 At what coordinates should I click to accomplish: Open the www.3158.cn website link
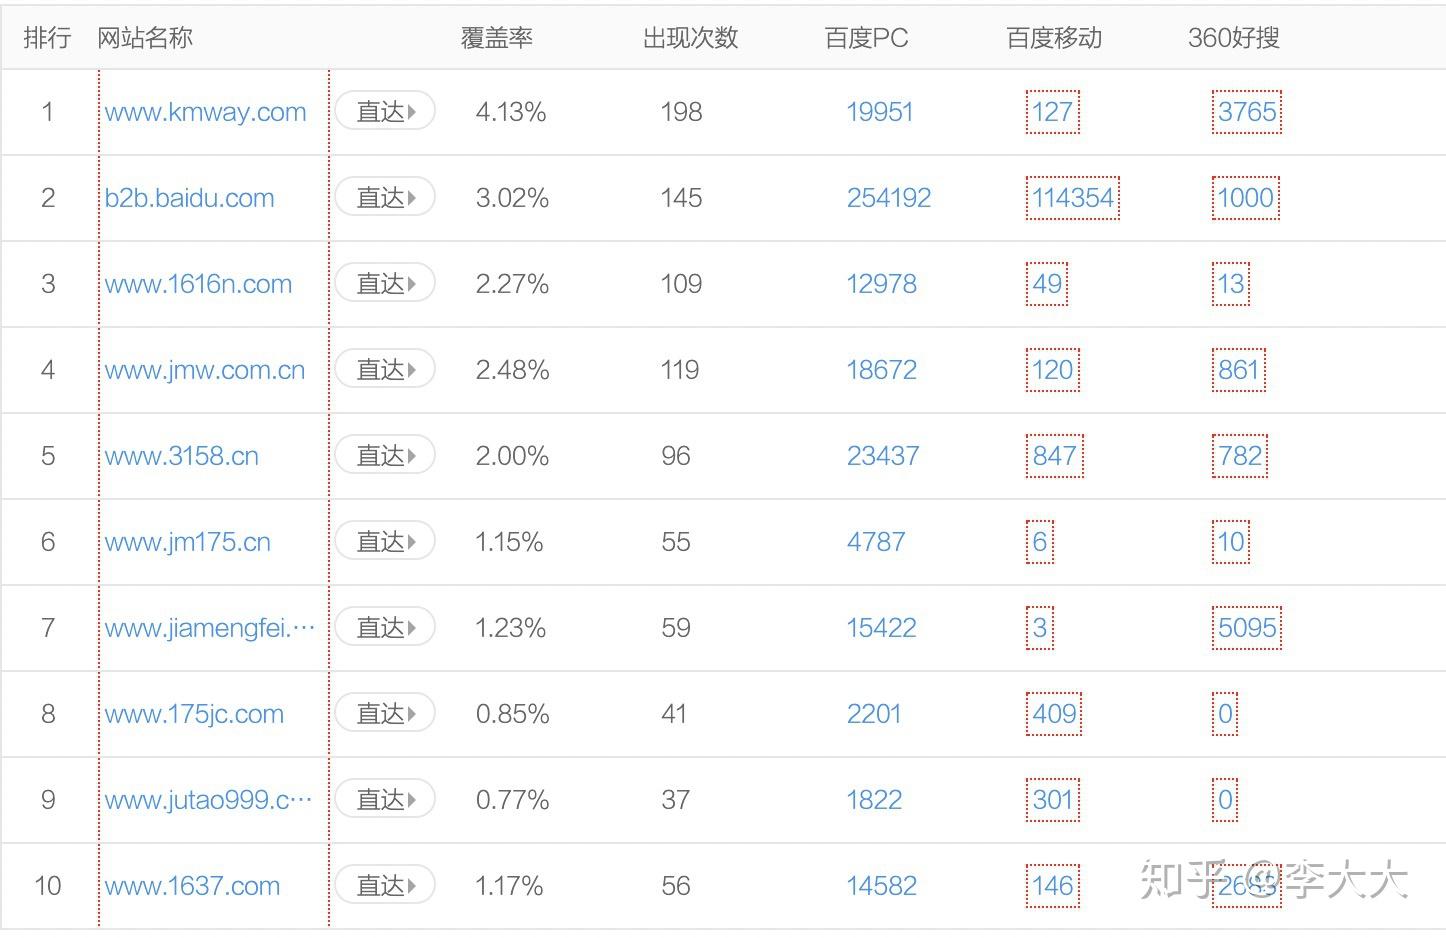pyautogui.click(x=181, y=456)
